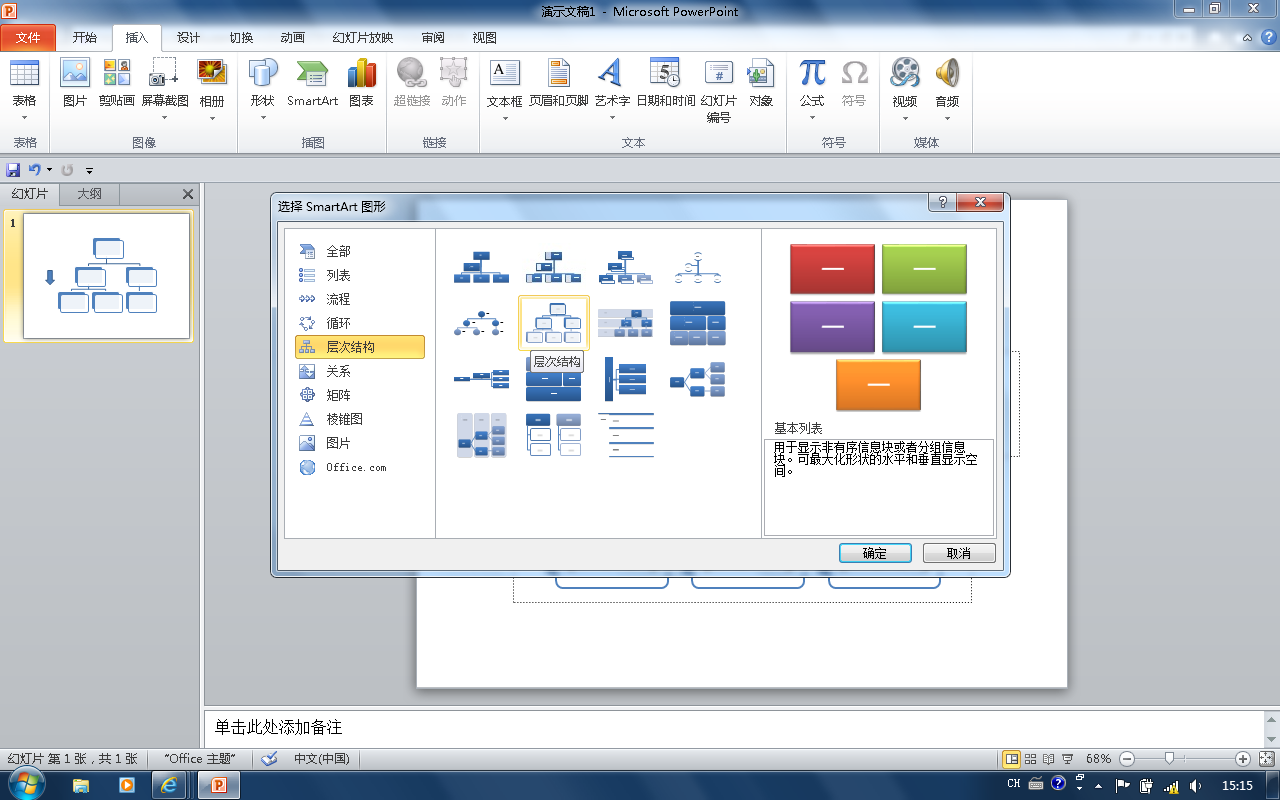Open the 公式 equation dropdown arrow
This screenshot has width=1280, height=800.
pos(812,118)
